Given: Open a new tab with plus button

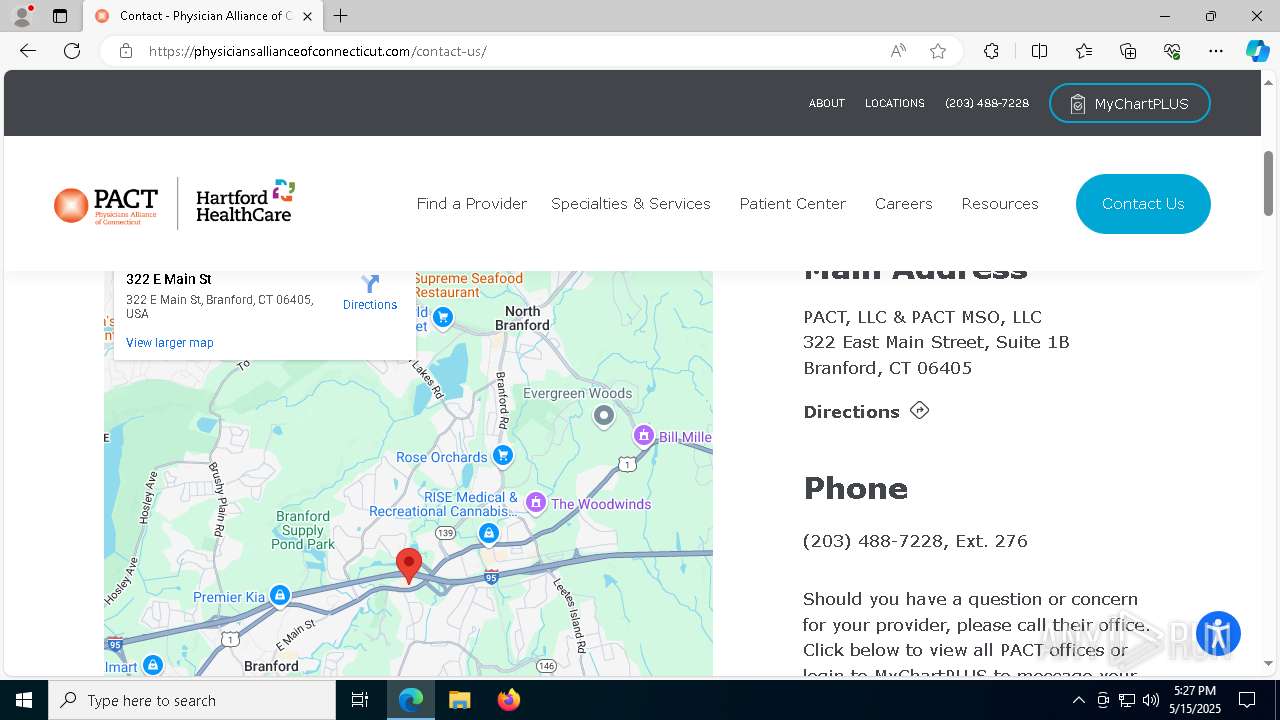Looking at the screenshot, I should [x=341, y=16].
